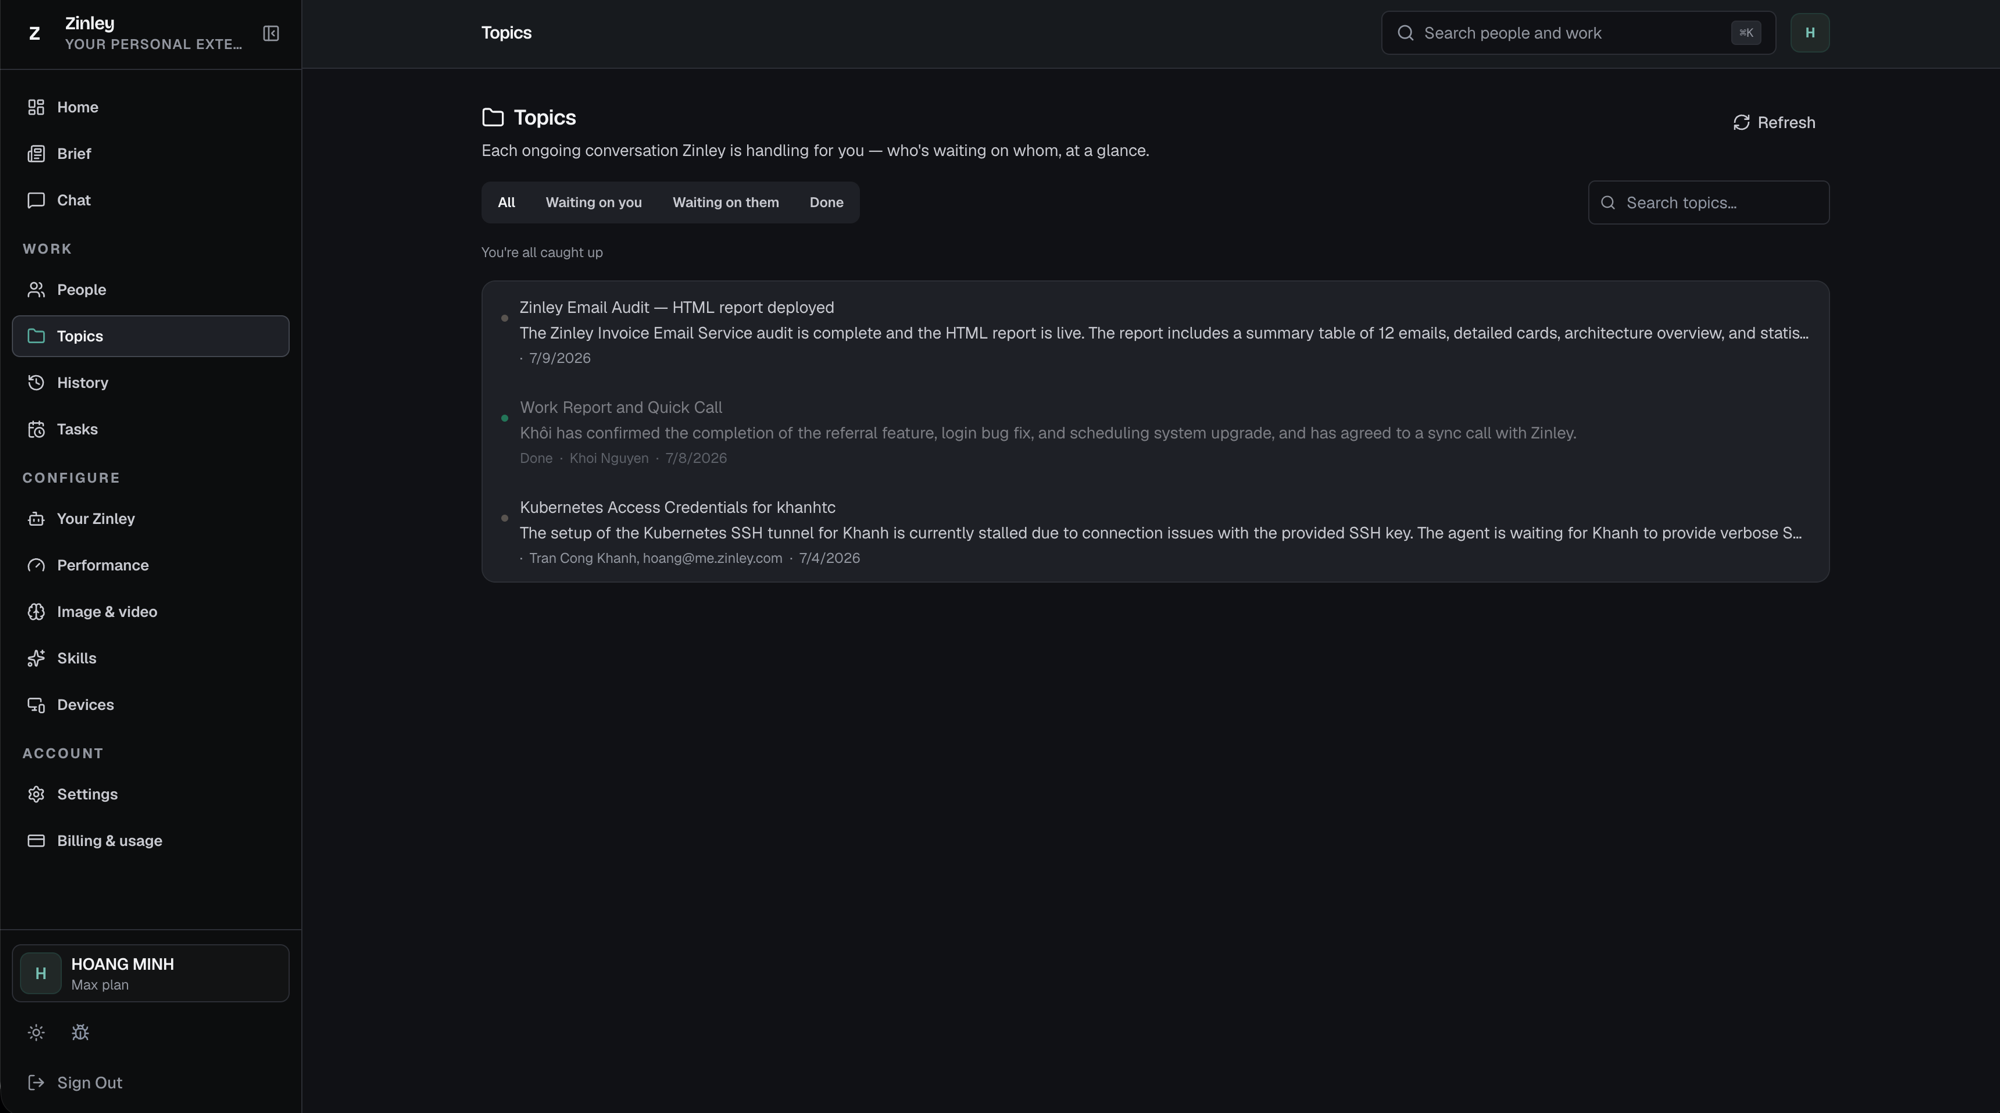The image size is (2000, 1113).
Task: Click the date 7/4/2026
Action: coord(829,558)
